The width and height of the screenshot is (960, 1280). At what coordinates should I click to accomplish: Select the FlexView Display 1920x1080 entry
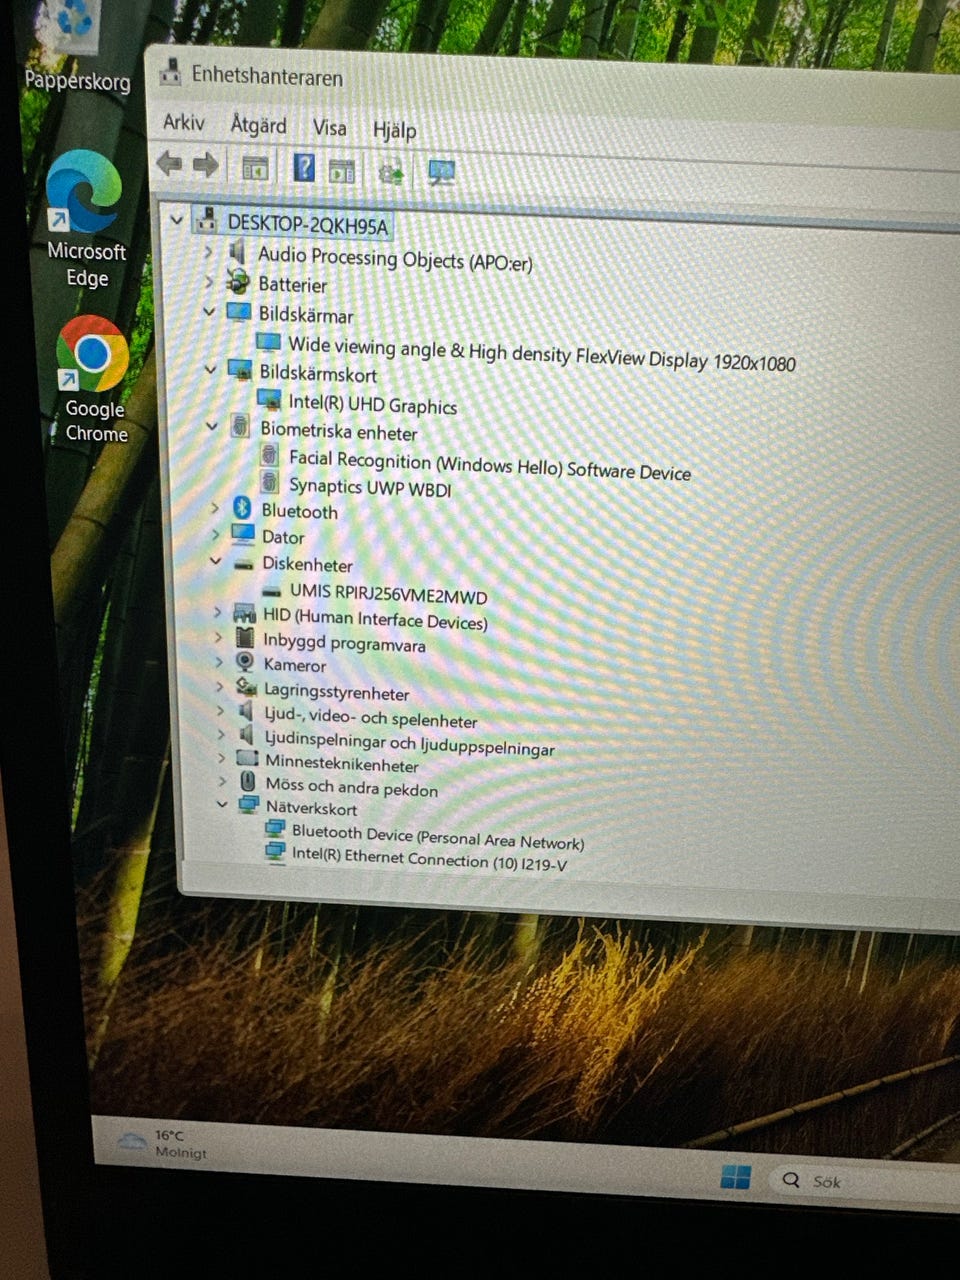point(542,353)
